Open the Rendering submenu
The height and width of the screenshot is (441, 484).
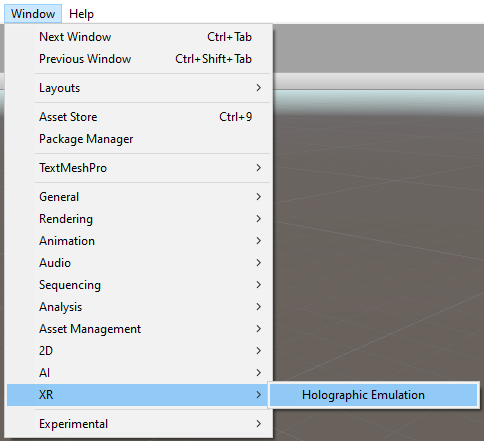[138, 219]
